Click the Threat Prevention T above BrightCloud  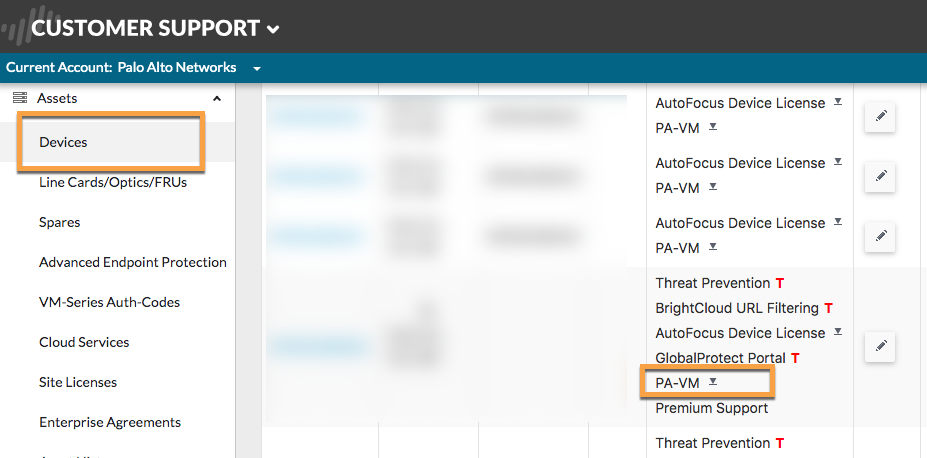[x=780, y=284]
